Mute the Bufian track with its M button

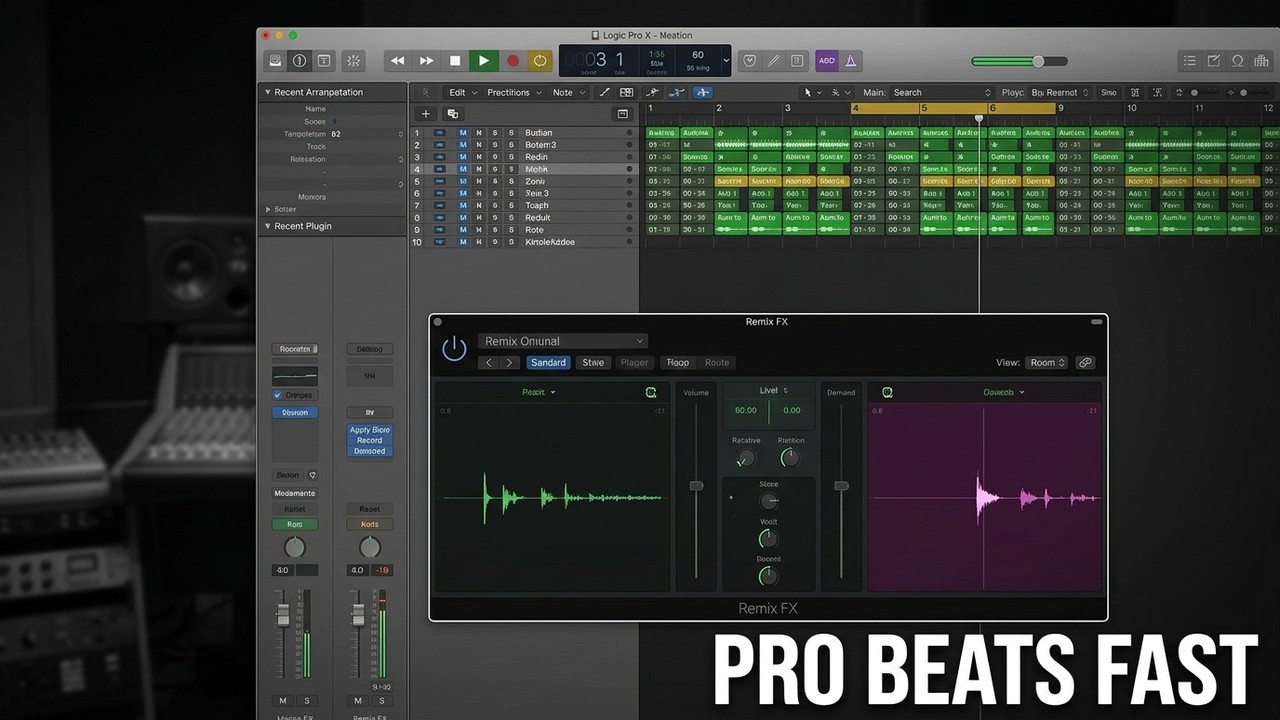tap(463, 133)
